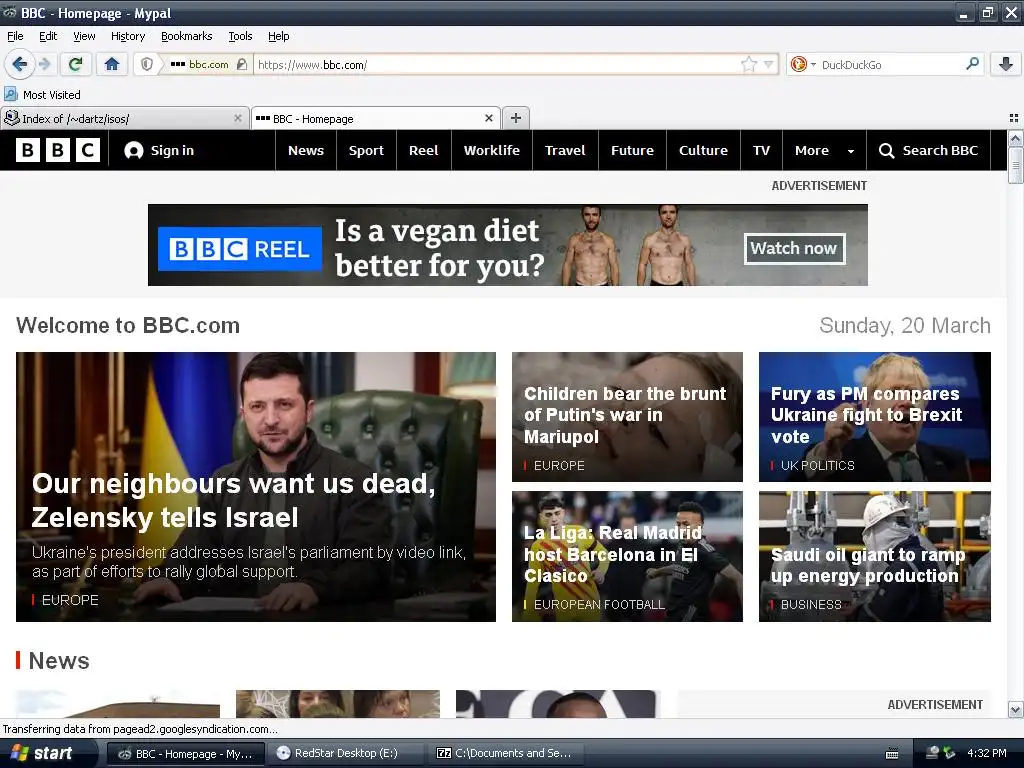Open the File menu
Viewport: 1024px width, 768px height.
(15, 36)
